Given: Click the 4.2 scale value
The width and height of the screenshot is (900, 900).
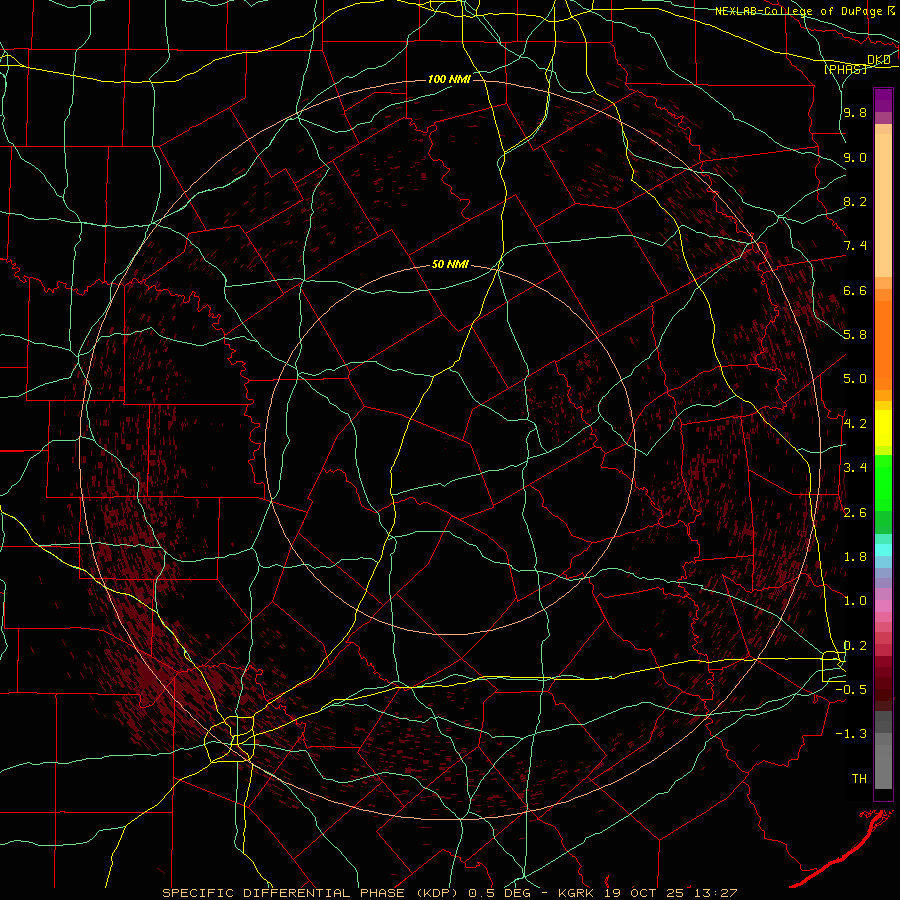Looking at the screenshot, I should click(855, 424).
